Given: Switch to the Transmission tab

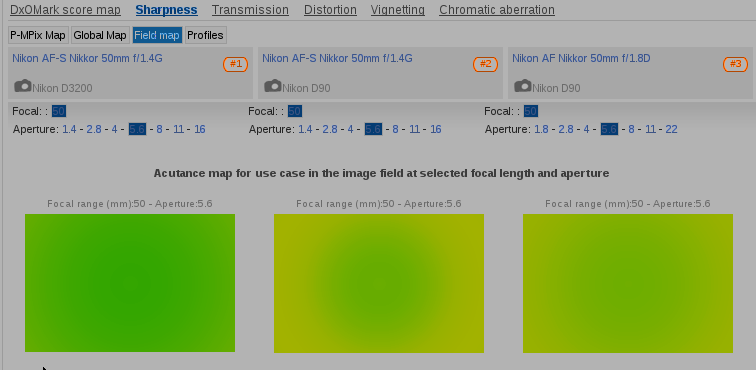Looking at the screenshot, I should pos(250,10).
